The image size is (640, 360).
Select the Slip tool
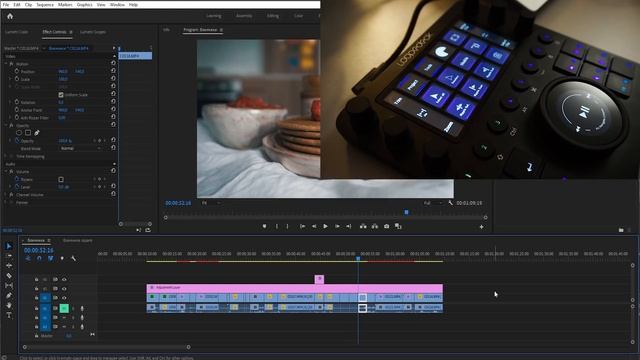coord(9,286)
